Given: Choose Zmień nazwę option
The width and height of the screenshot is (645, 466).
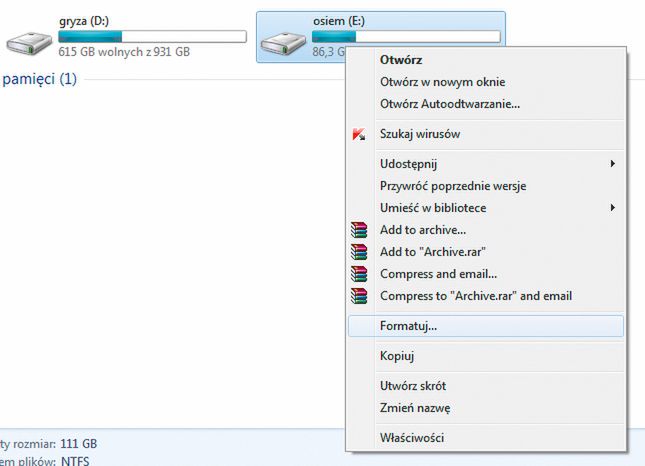Looking at the screenshot, I should 486,408.
